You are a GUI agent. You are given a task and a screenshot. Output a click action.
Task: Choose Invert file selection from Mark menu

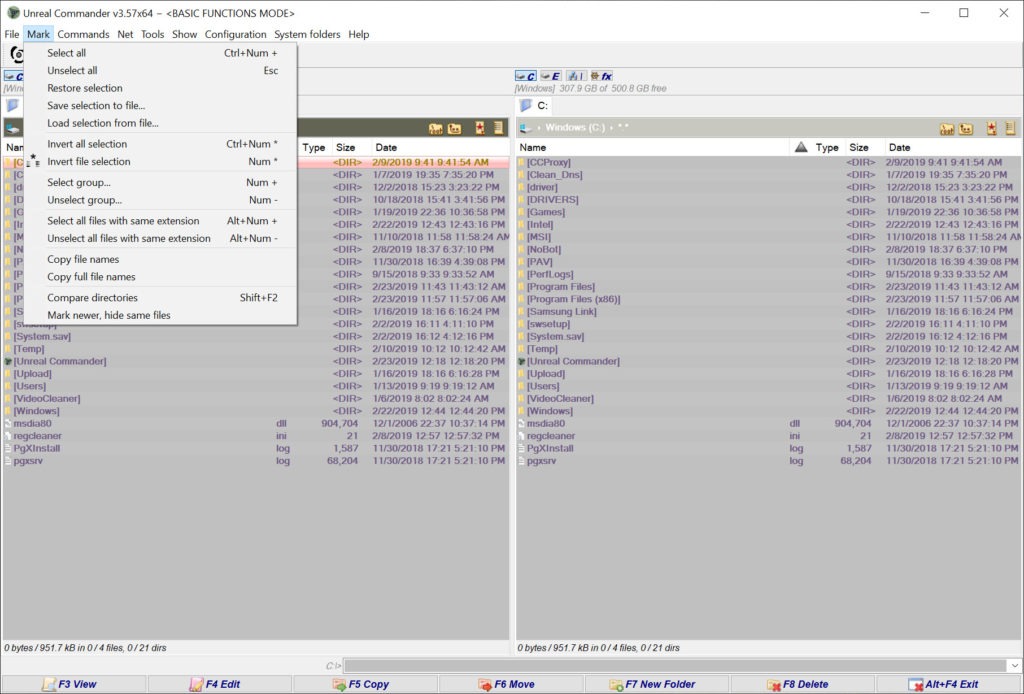tap(89, 162)
